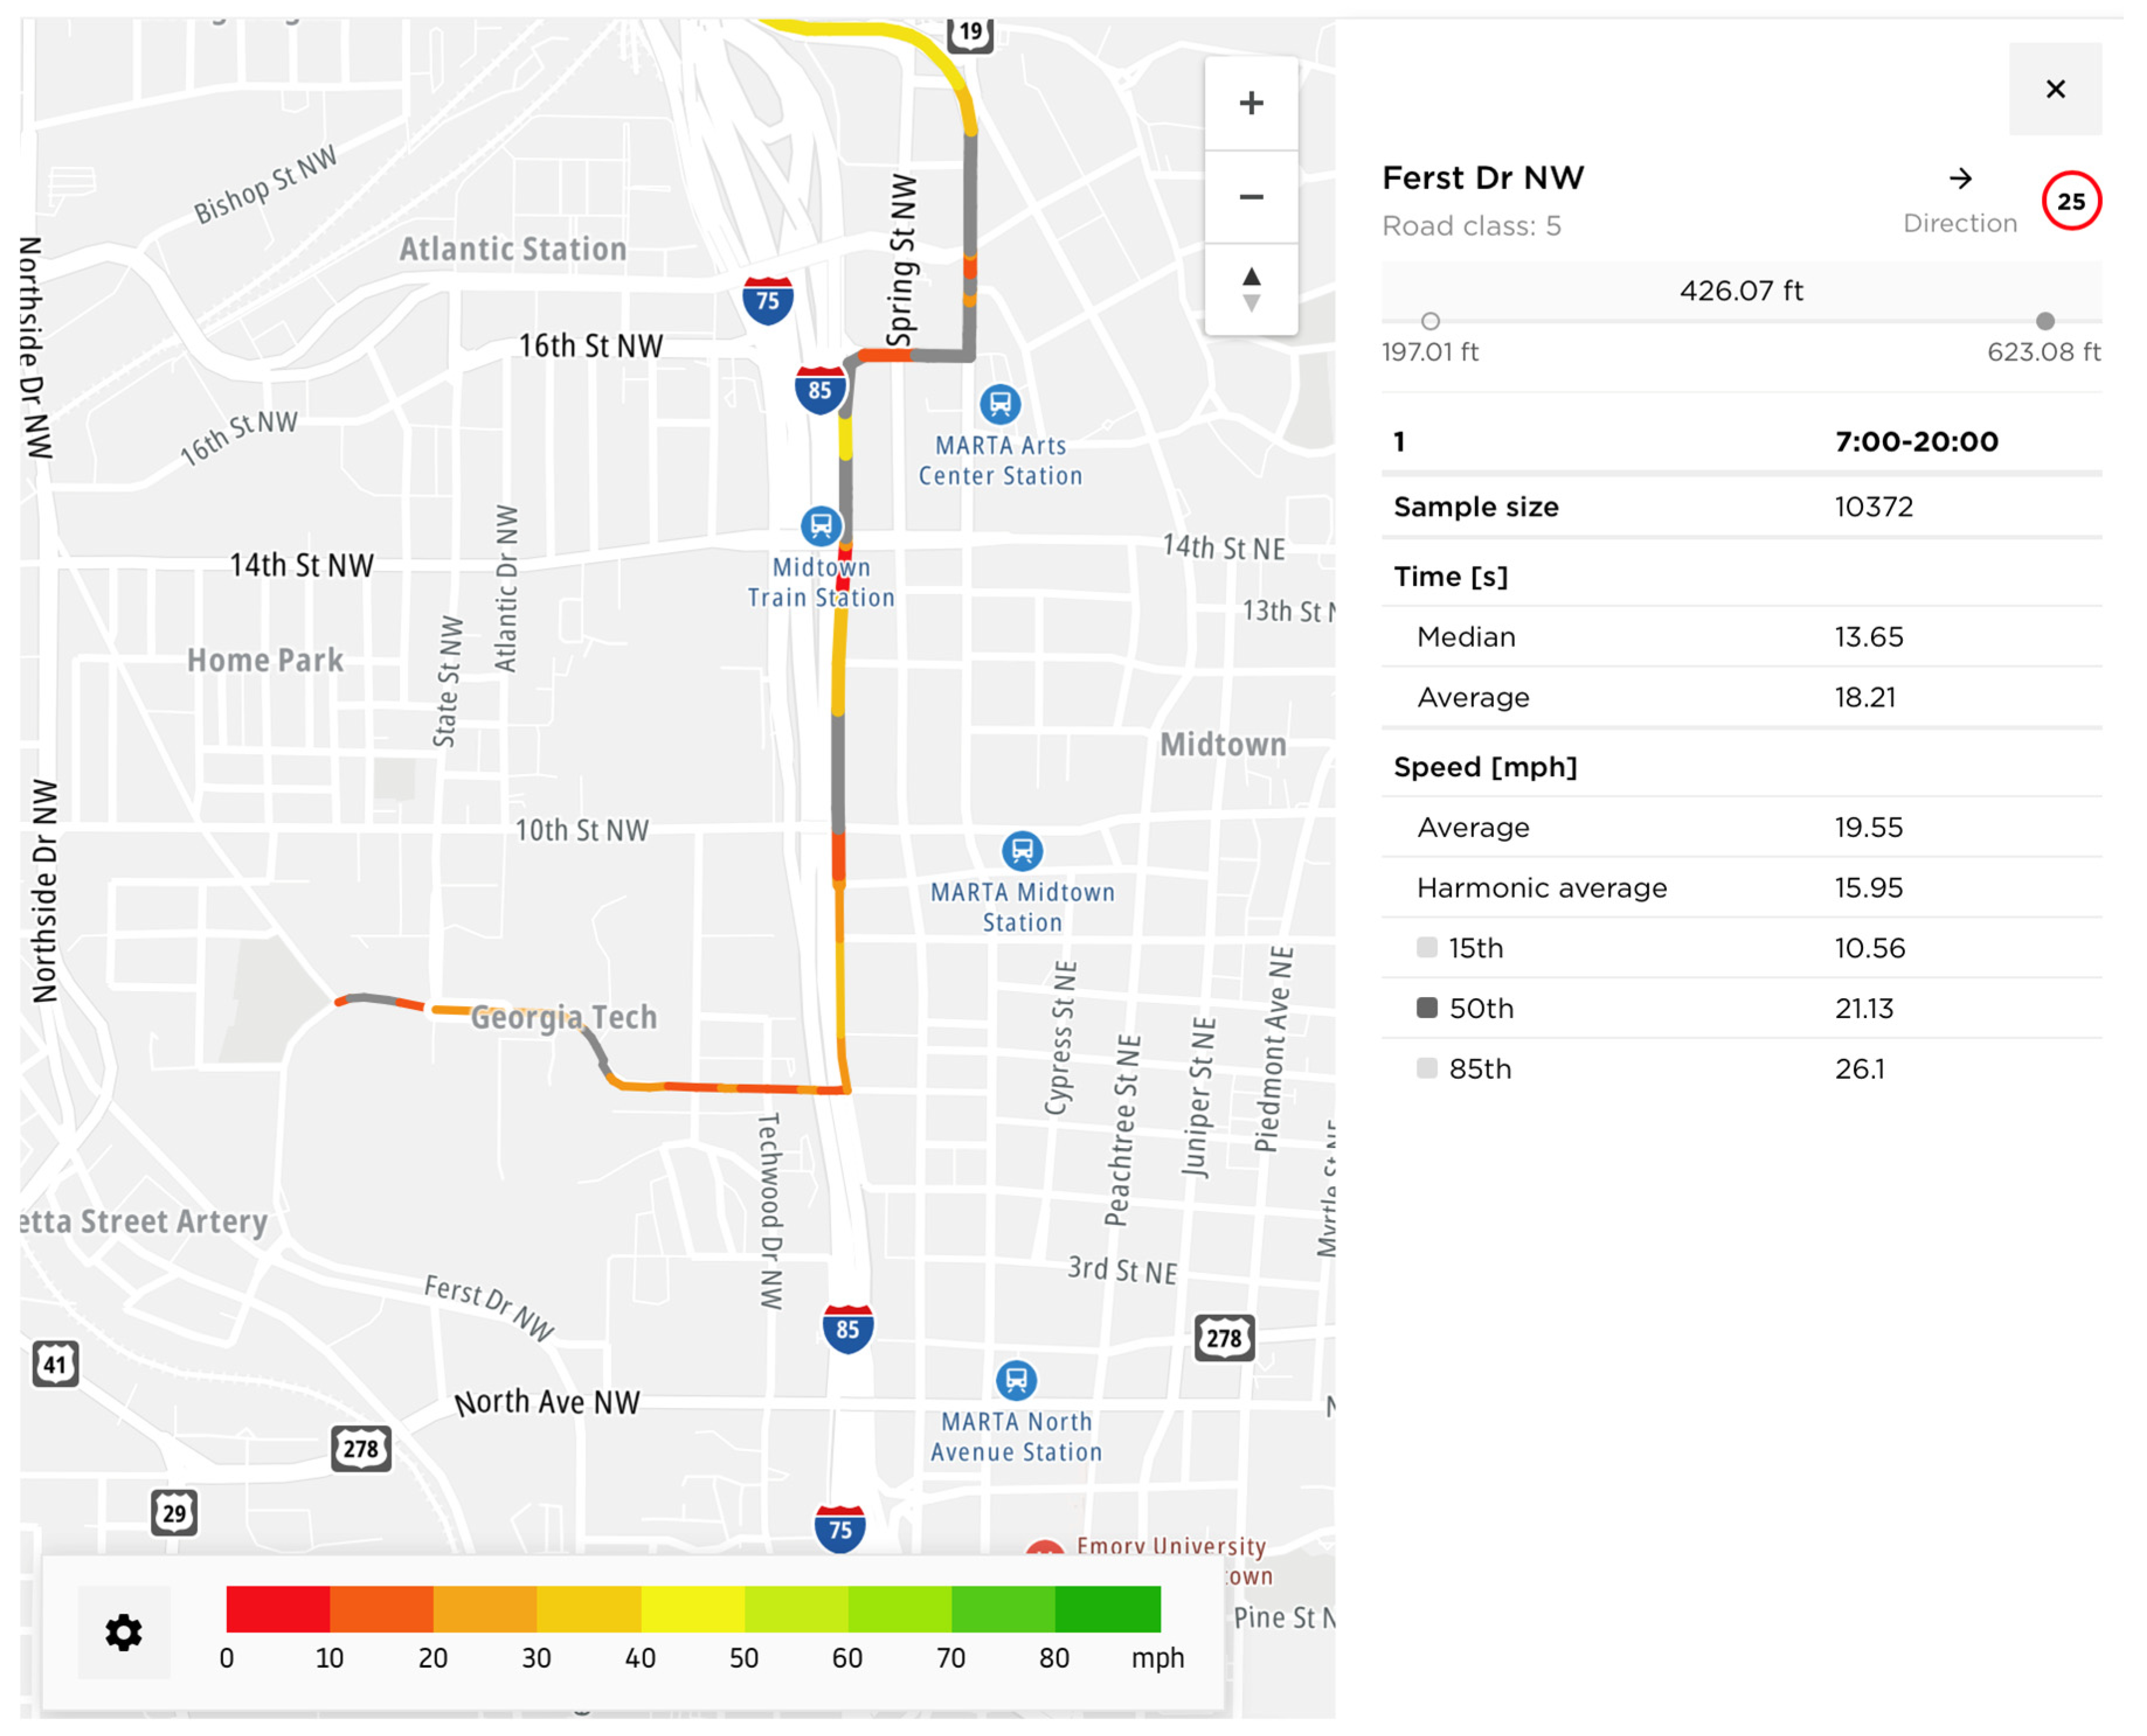Image resolution: width=2147 pixels, height=1736 pixels.
Task: Click the gray route segment on Spring St NW
Action: 970,200
